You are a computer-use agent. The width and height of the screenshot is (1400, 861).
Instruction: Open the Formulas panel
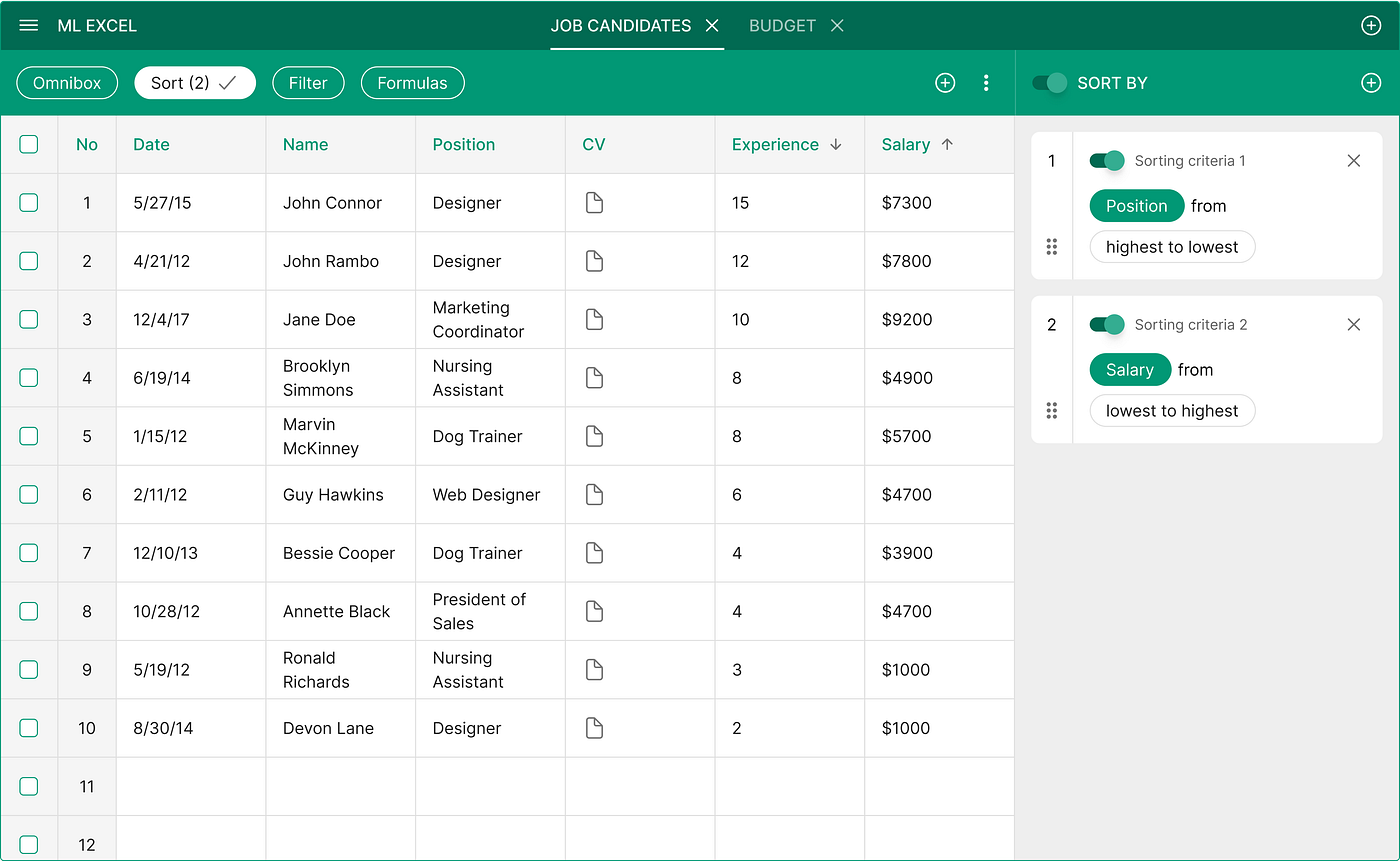[x=412, y=83]
